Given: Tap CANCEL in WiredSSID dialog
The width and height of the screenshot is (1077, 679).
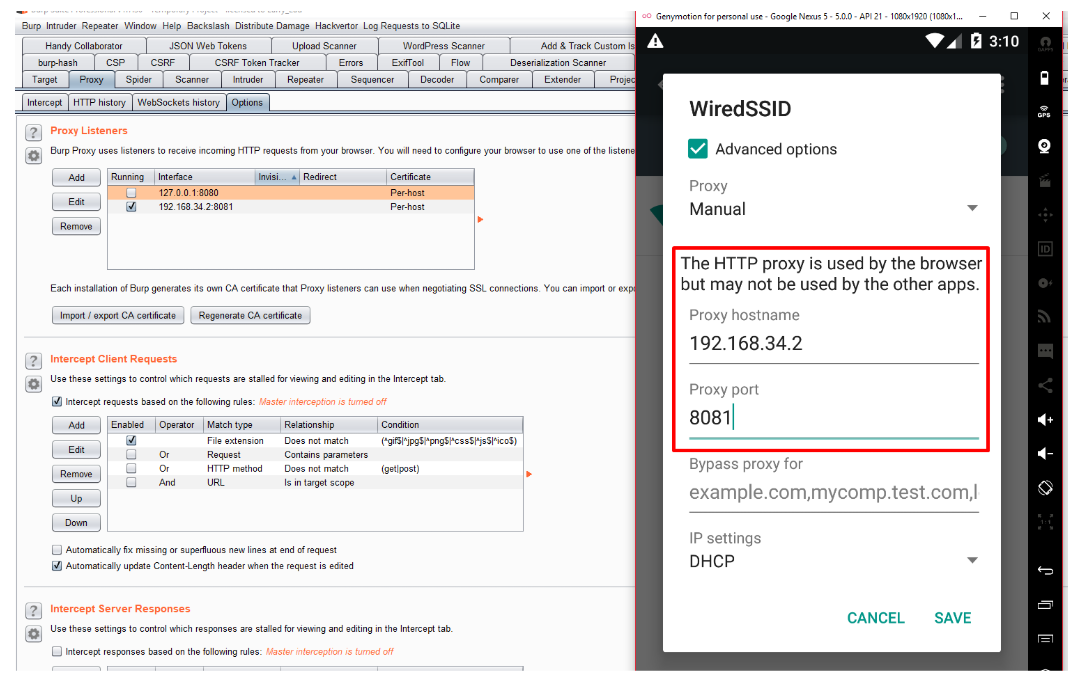Looking at the screenshot, I should click(876, 619).
